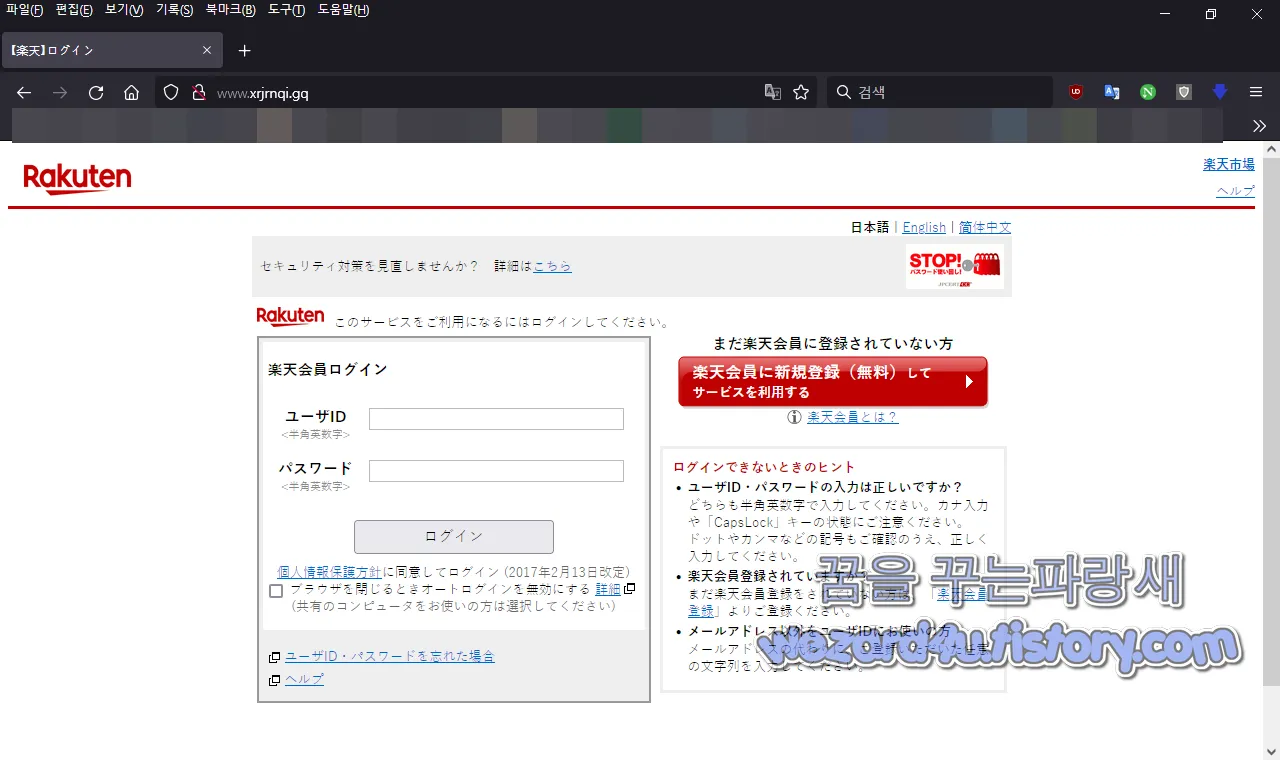The height and width of the screenshot is (760, 1280).
Task: Open the Firefox hamburger menu
Action: coord(1256,92)
